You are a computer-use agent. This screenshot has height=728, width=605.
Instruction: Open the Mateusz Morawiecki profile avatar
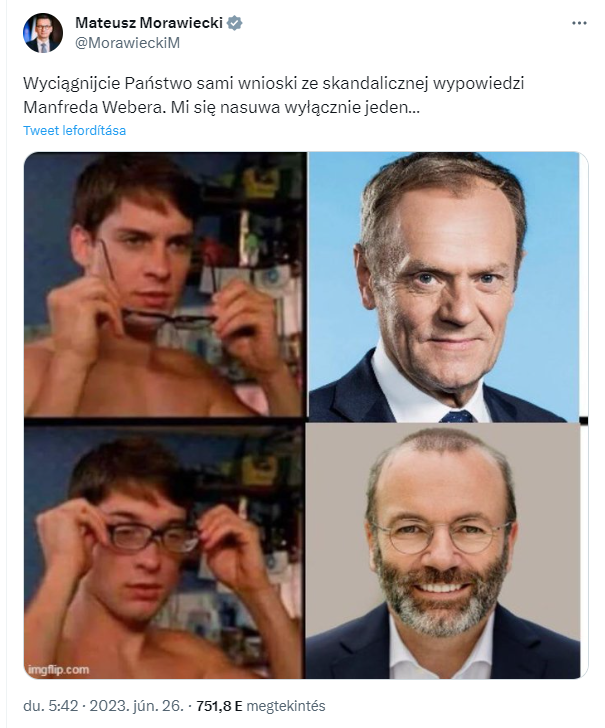pyautogui.click(x=43, y=32)
